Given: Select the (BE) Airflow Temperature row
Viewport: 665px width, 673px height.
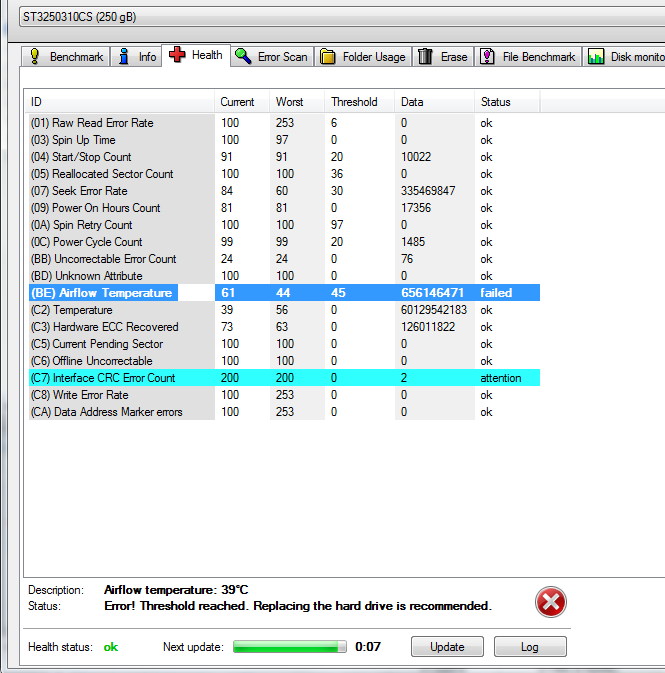Looking at the screenshot, I should pyautogui.click(x=284, y=293).
